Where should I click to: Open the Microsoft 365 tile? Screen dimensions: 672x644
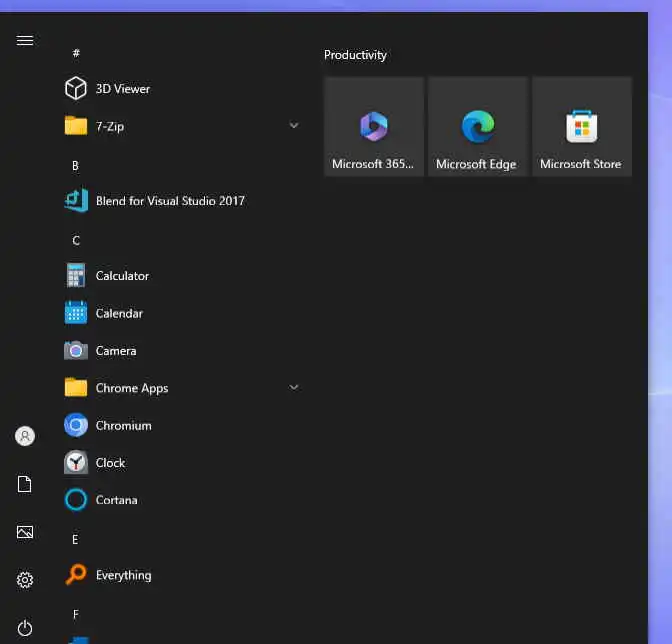(374, 127)
